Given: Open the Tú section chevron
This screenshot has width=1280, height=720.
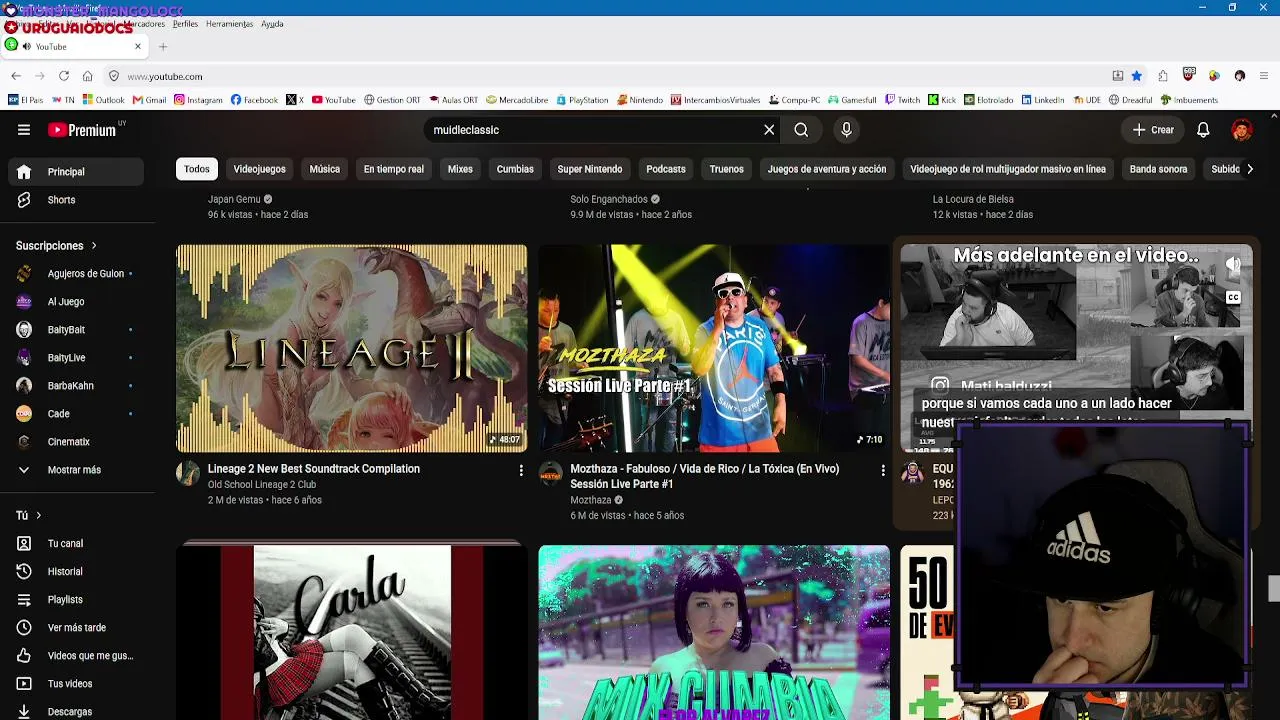Looking at the screenshot, I should [x=38, y=516].
